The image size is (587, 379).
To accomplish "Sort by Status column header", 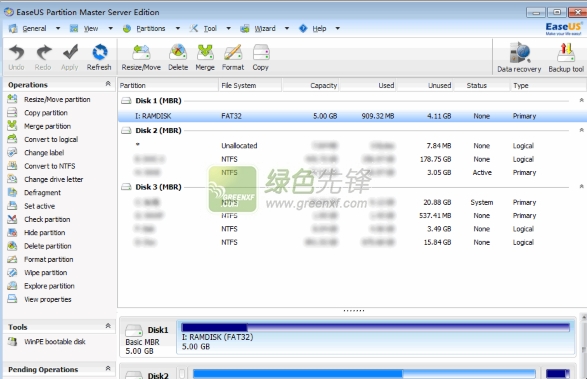I will tap(481, 85).
